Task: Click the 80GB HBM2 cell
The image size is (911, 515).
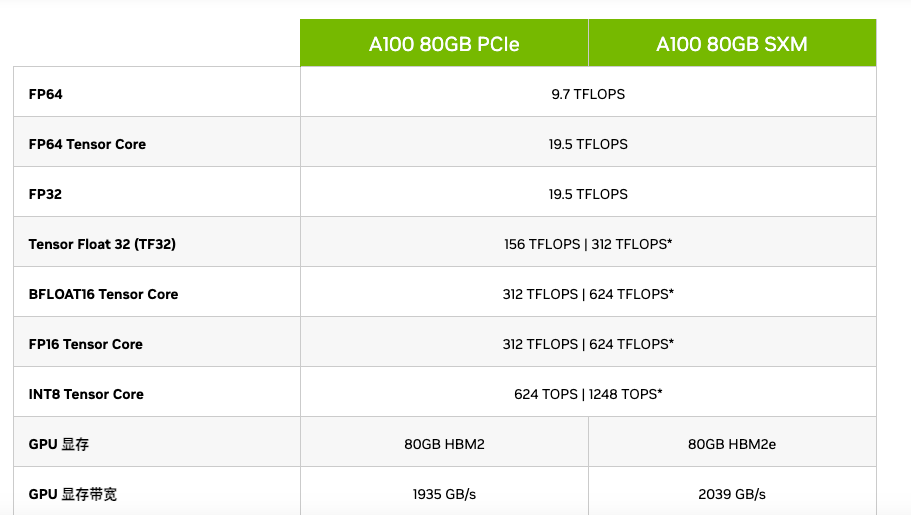Action: coord(444,444)
